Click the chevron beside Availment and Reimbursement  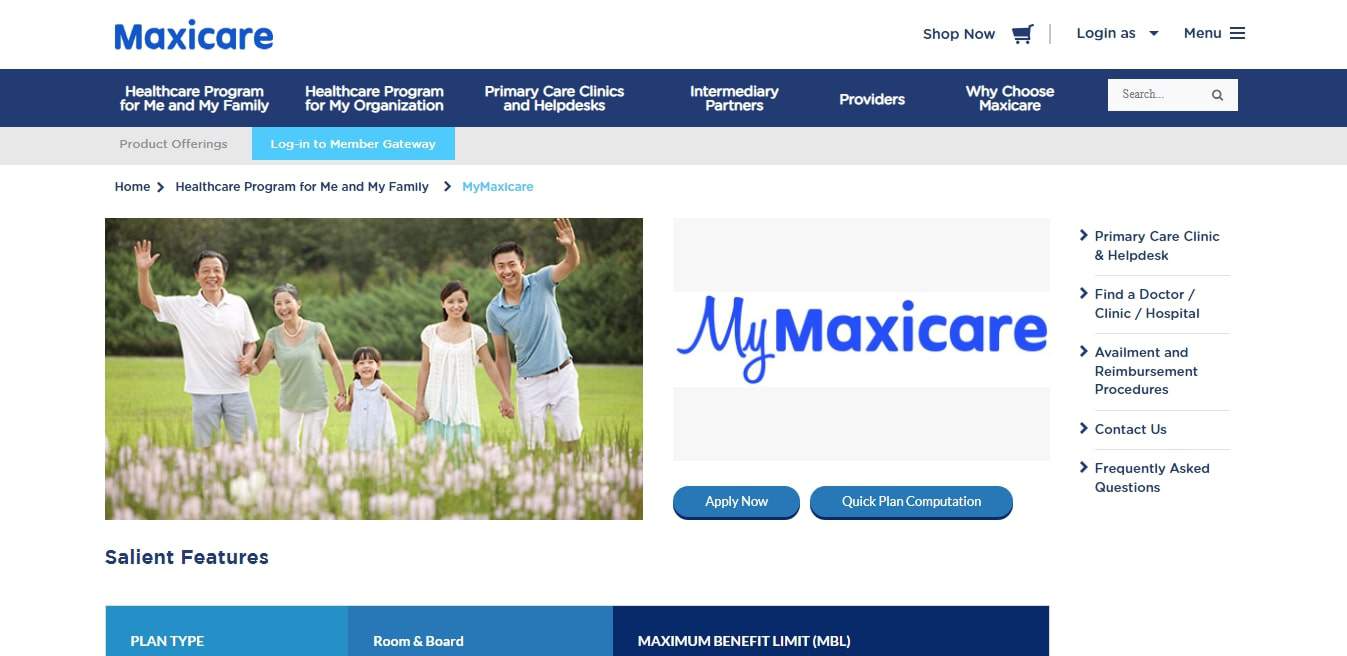[1083, 352]
